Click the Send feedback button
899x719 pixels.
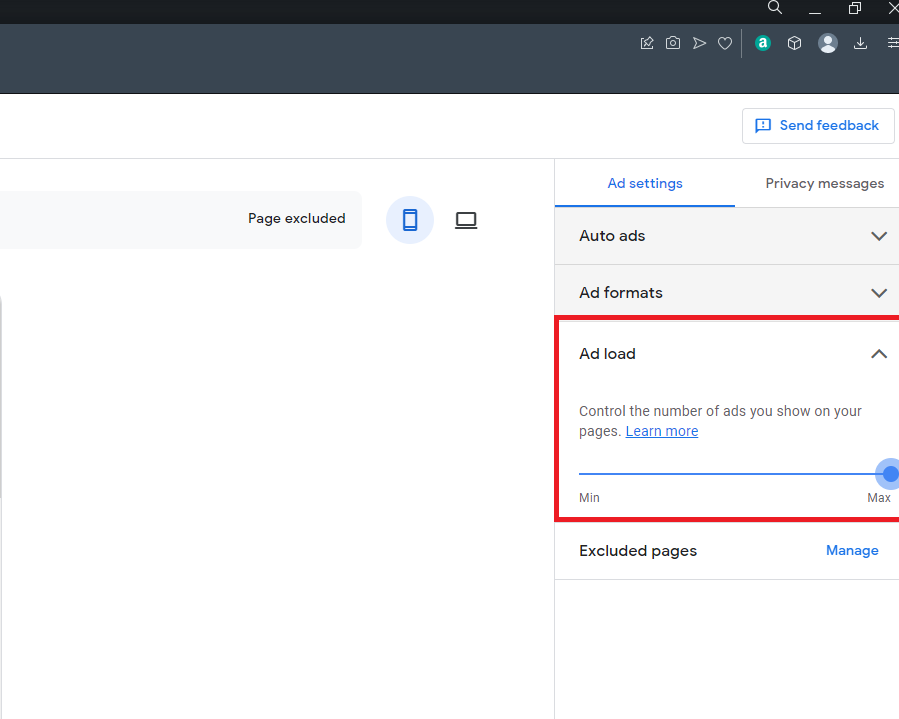click(818, 126)
